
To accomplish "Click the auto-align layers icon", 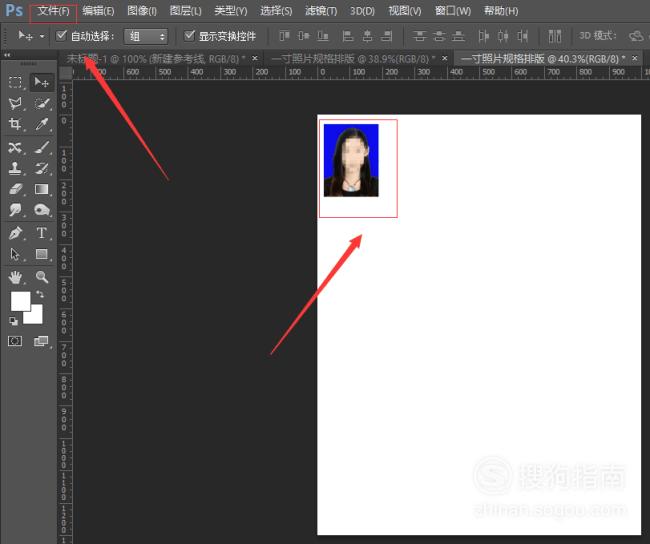I will pyautogui.click(x=555, y=36).
